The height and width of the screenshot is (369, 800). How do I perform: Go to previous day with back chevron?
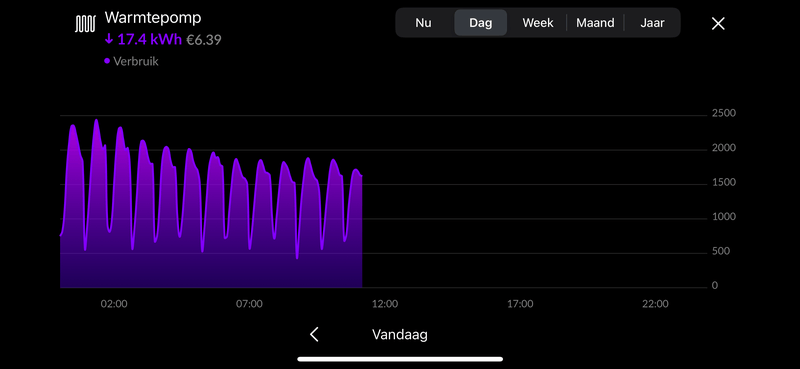pos(314,335)
